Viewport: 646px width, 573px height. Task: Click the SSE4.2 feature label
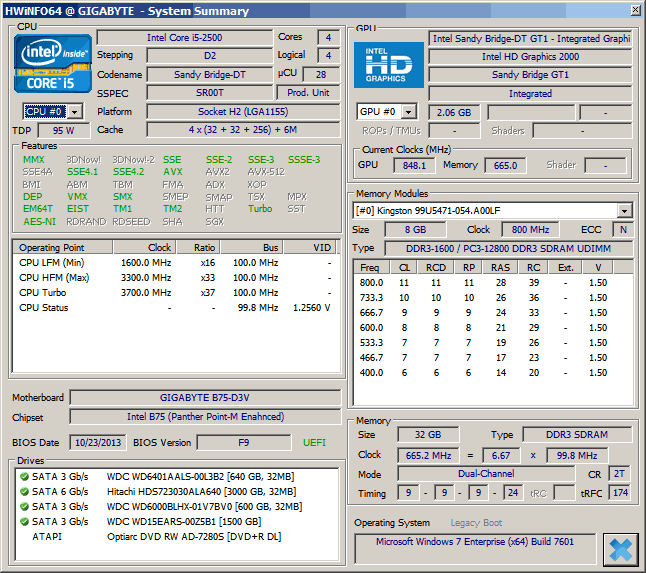tap(129, 172)
